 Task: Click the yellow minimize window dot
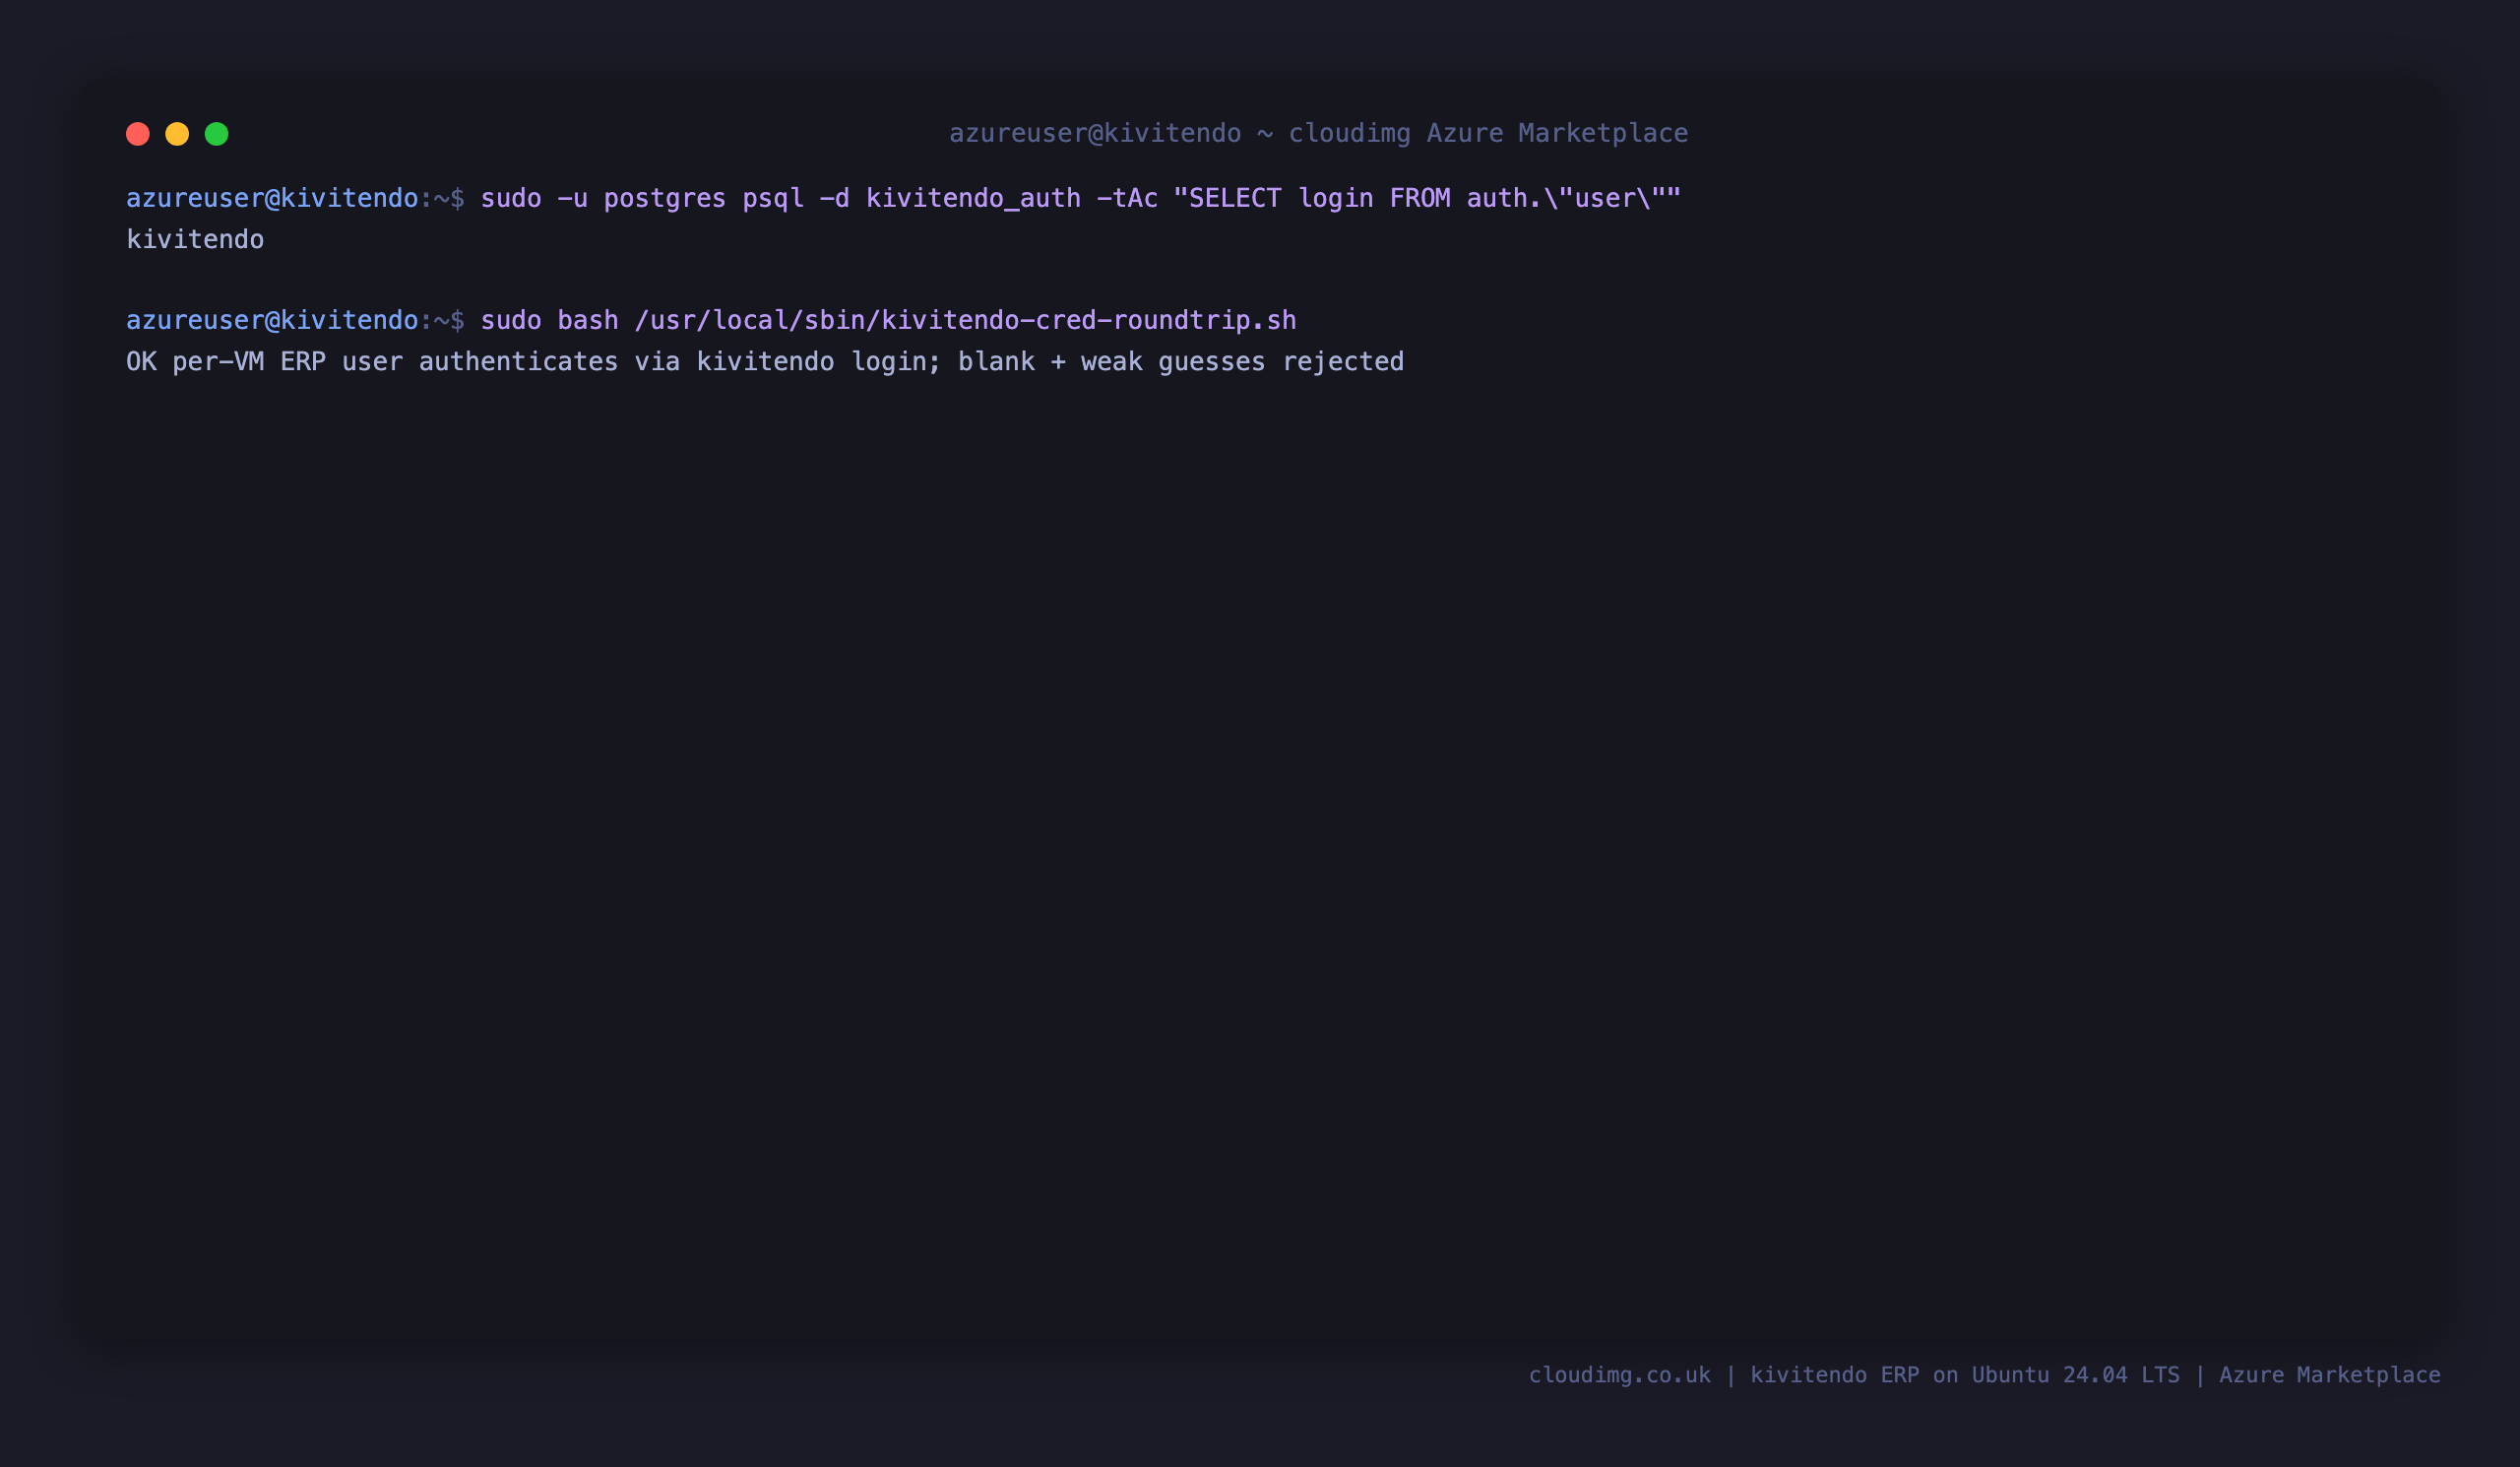(x=177, y=134)
